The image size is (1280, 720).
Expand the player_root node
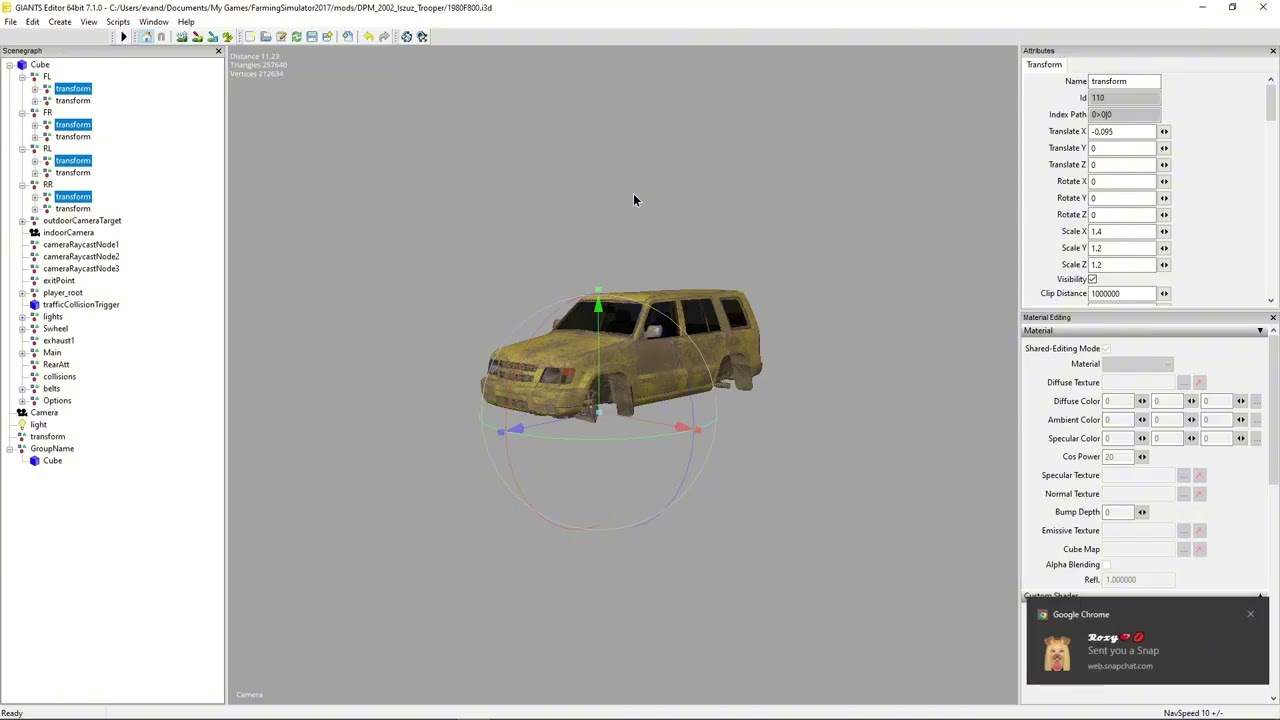coord(21,293)
